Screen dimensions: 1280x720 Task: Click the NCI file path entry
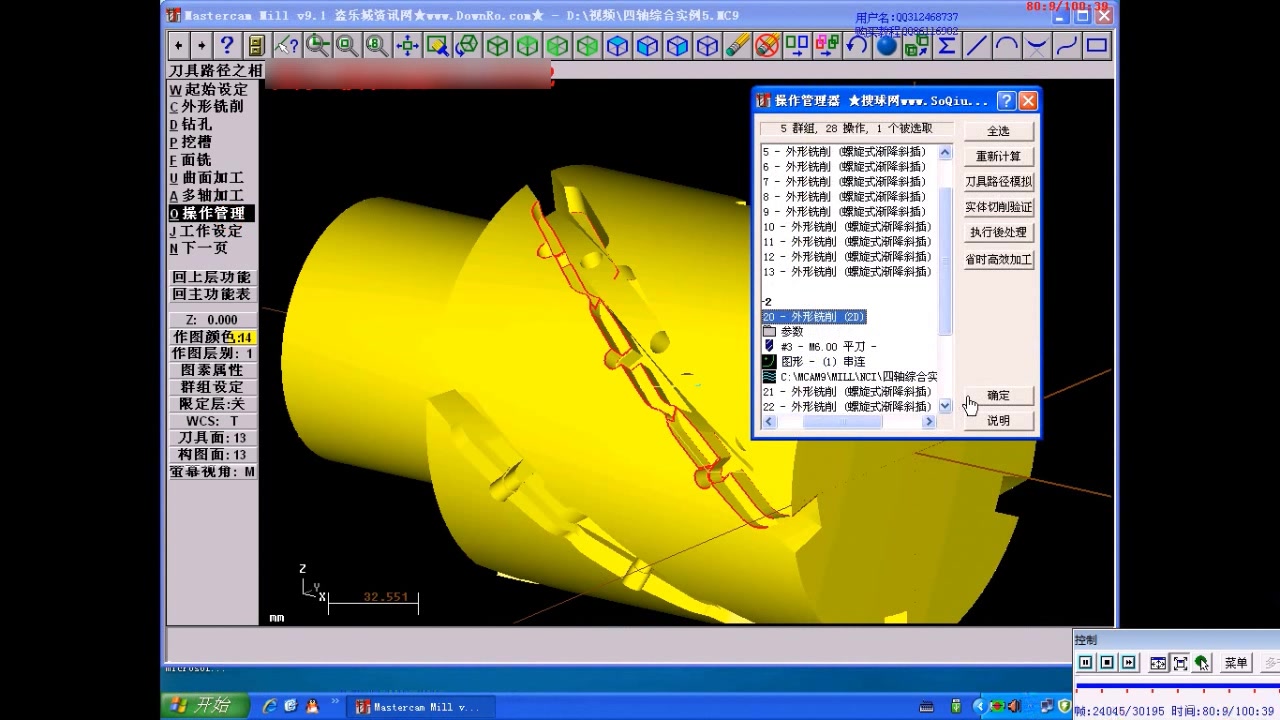[850, 376]
